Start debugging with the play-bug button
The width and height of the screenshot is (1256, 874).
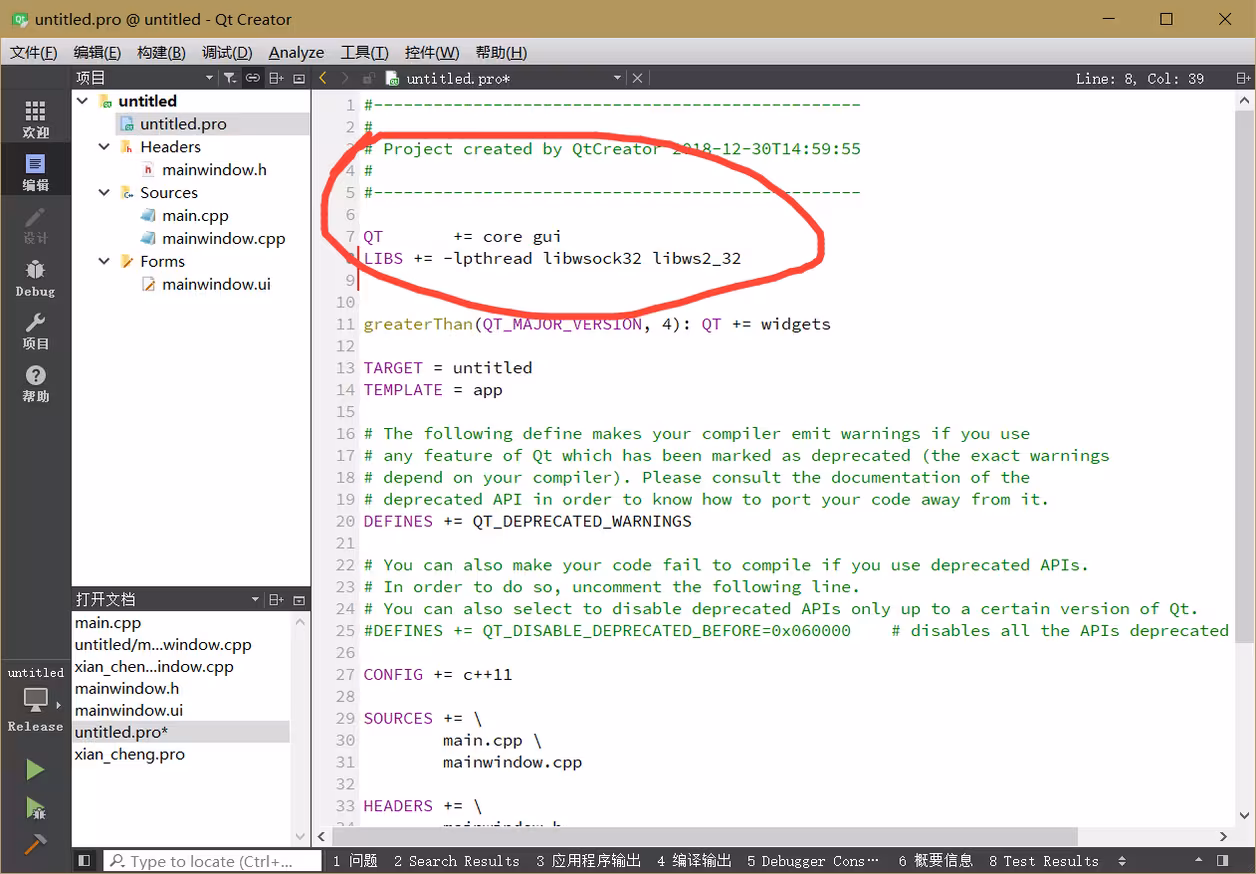[x=35, y=807]
